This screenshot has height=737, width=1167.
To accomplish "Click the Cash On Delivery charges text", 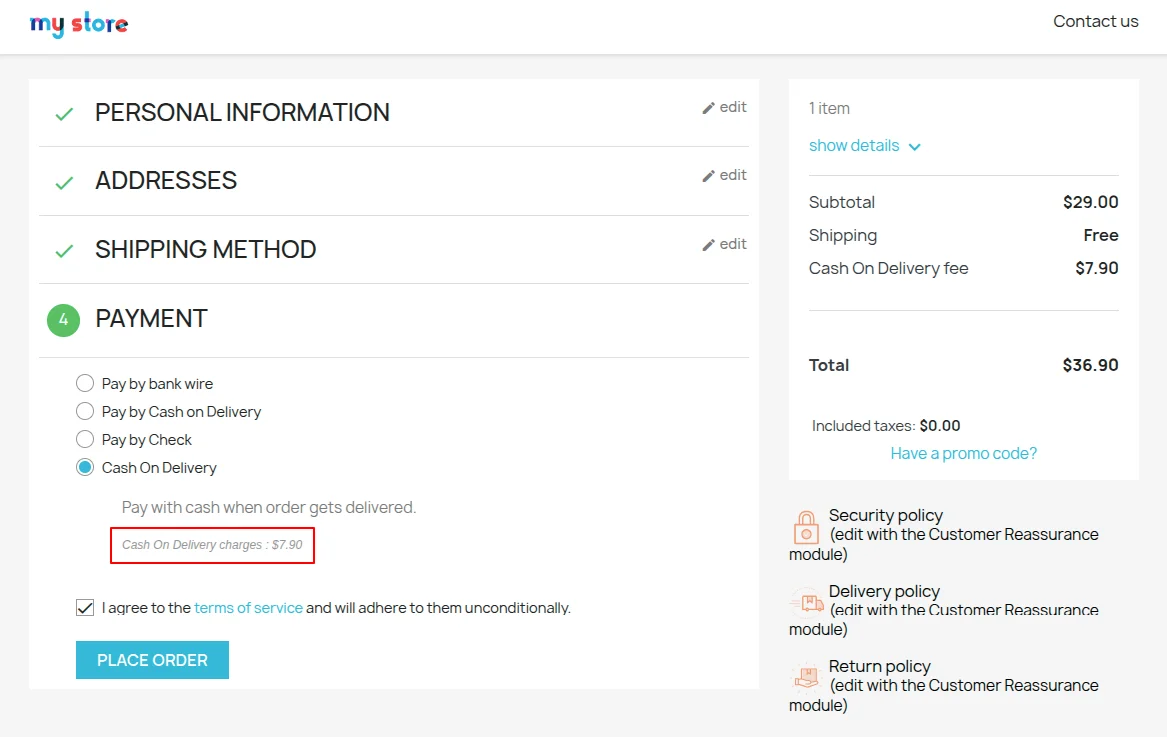I will pos(212,545).
